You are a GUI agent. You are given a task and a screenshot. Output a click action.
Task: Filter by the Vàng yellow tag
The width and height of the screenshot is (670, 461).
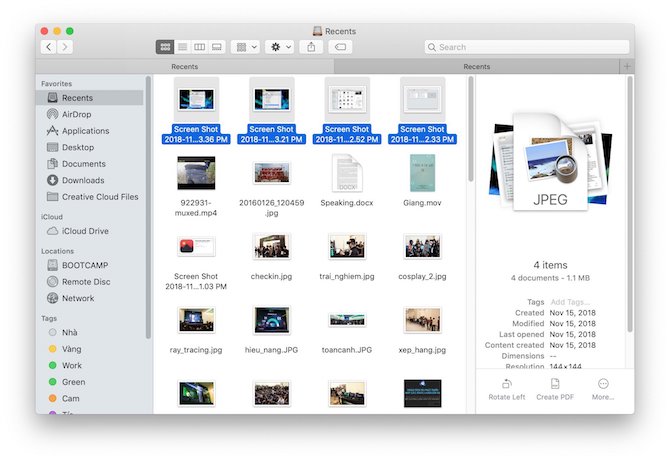(x=90, y=349)
